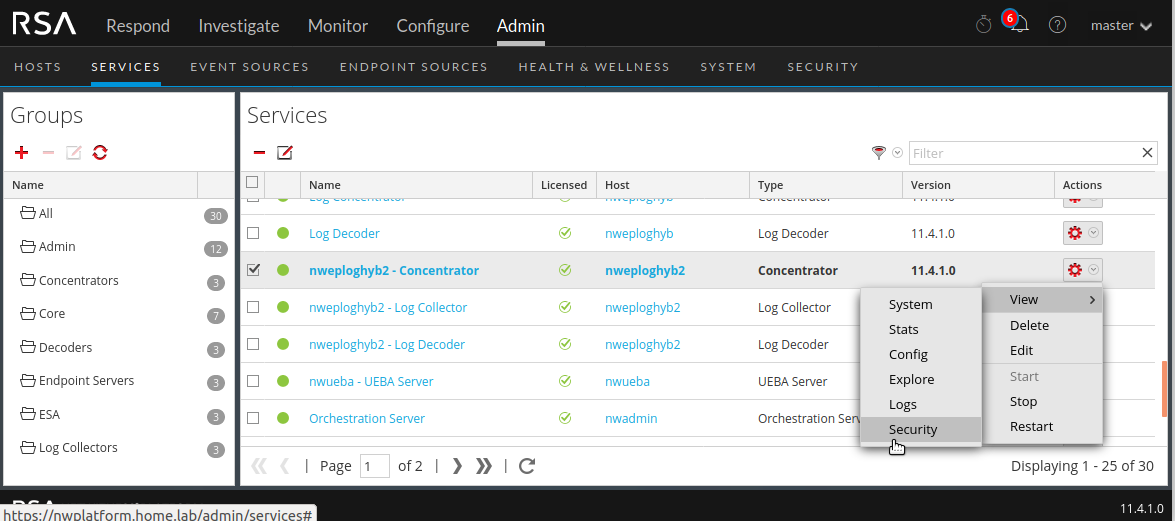This screenshot has width=1175, height=521.
Task: Refresh the services list in the pager
Action: 528,465
